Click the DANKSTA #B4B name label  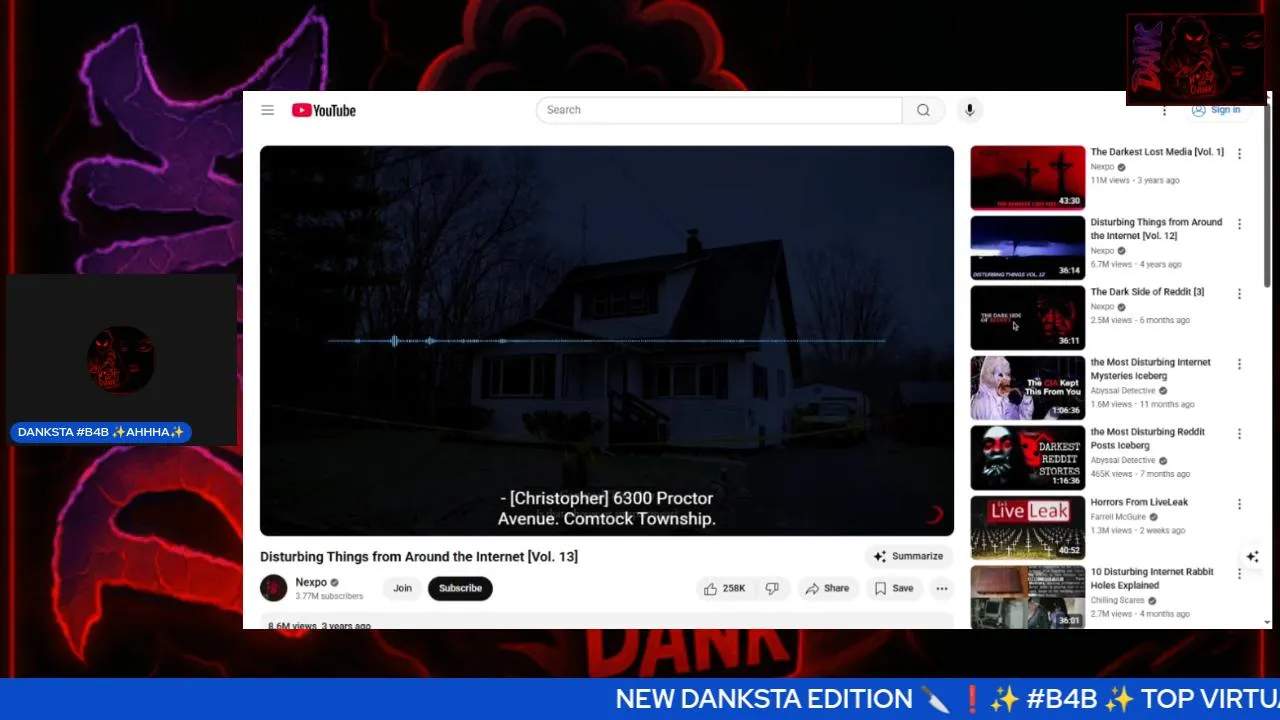click(101, 432)
